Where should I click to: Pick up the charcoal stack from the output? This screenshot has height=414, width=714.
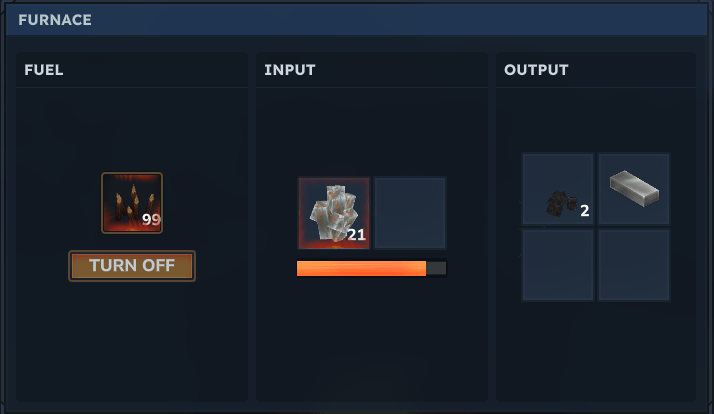click(x=558, y=189)
